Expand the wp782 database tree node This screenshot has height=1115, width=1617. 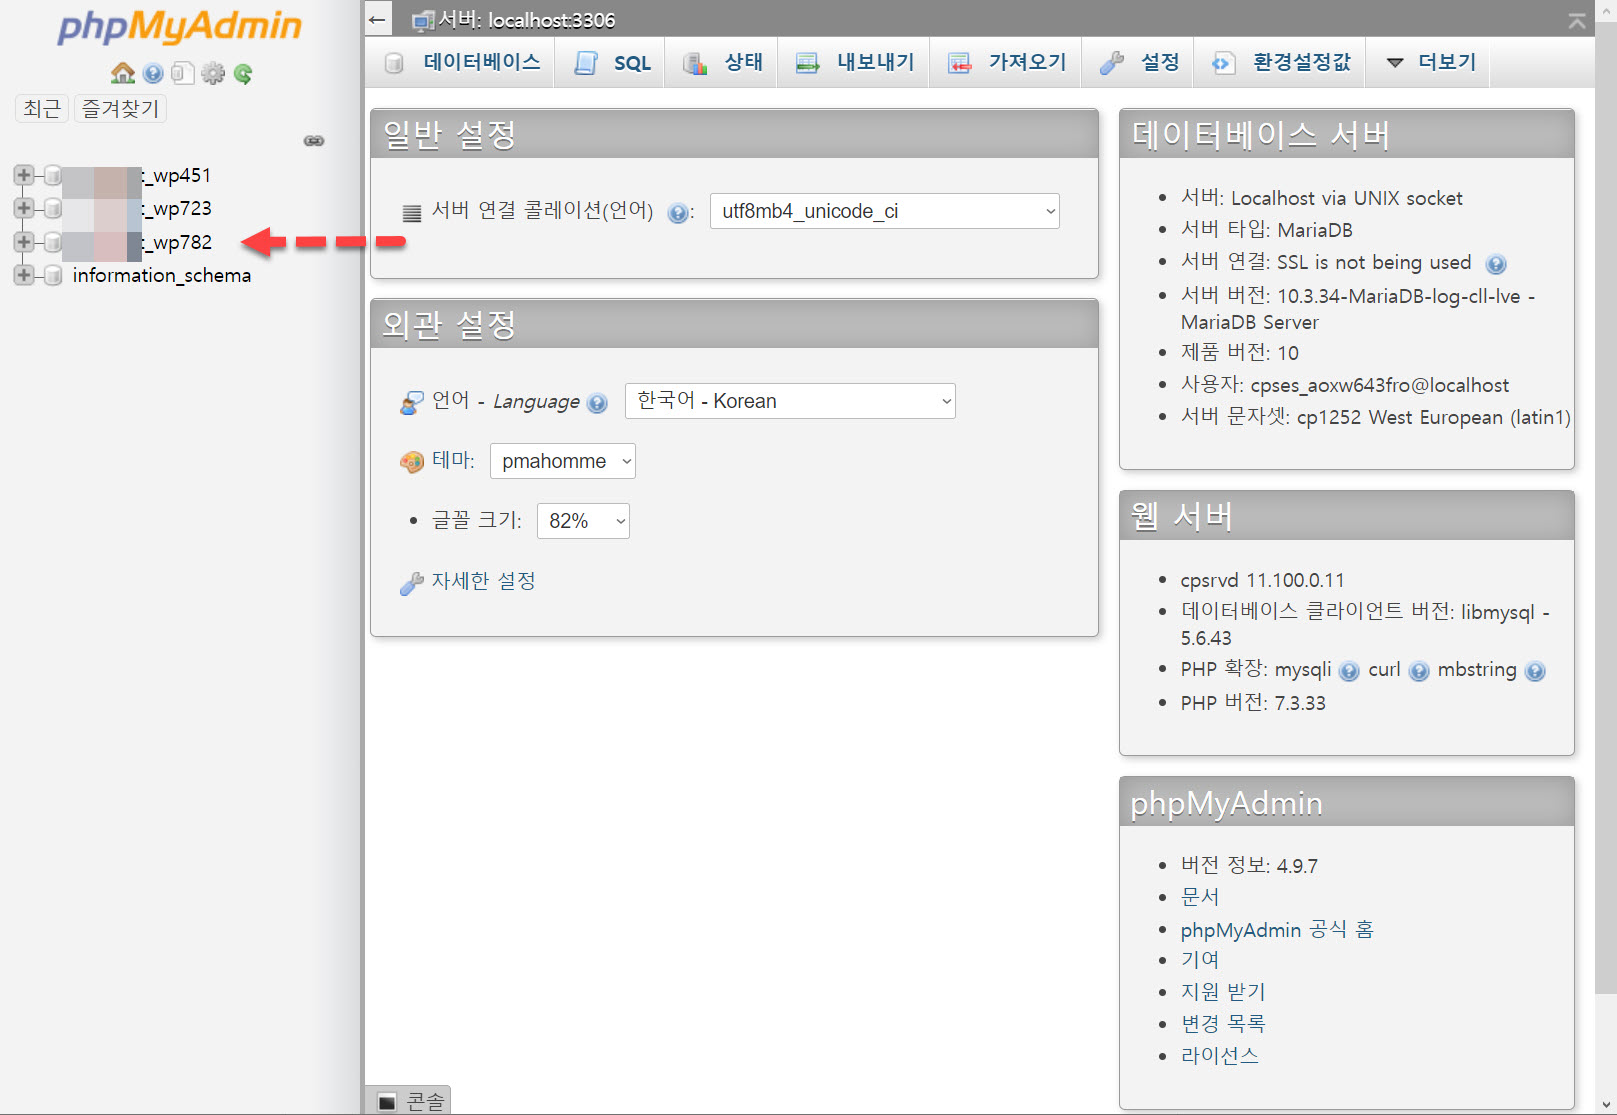(x=22, y=242)
